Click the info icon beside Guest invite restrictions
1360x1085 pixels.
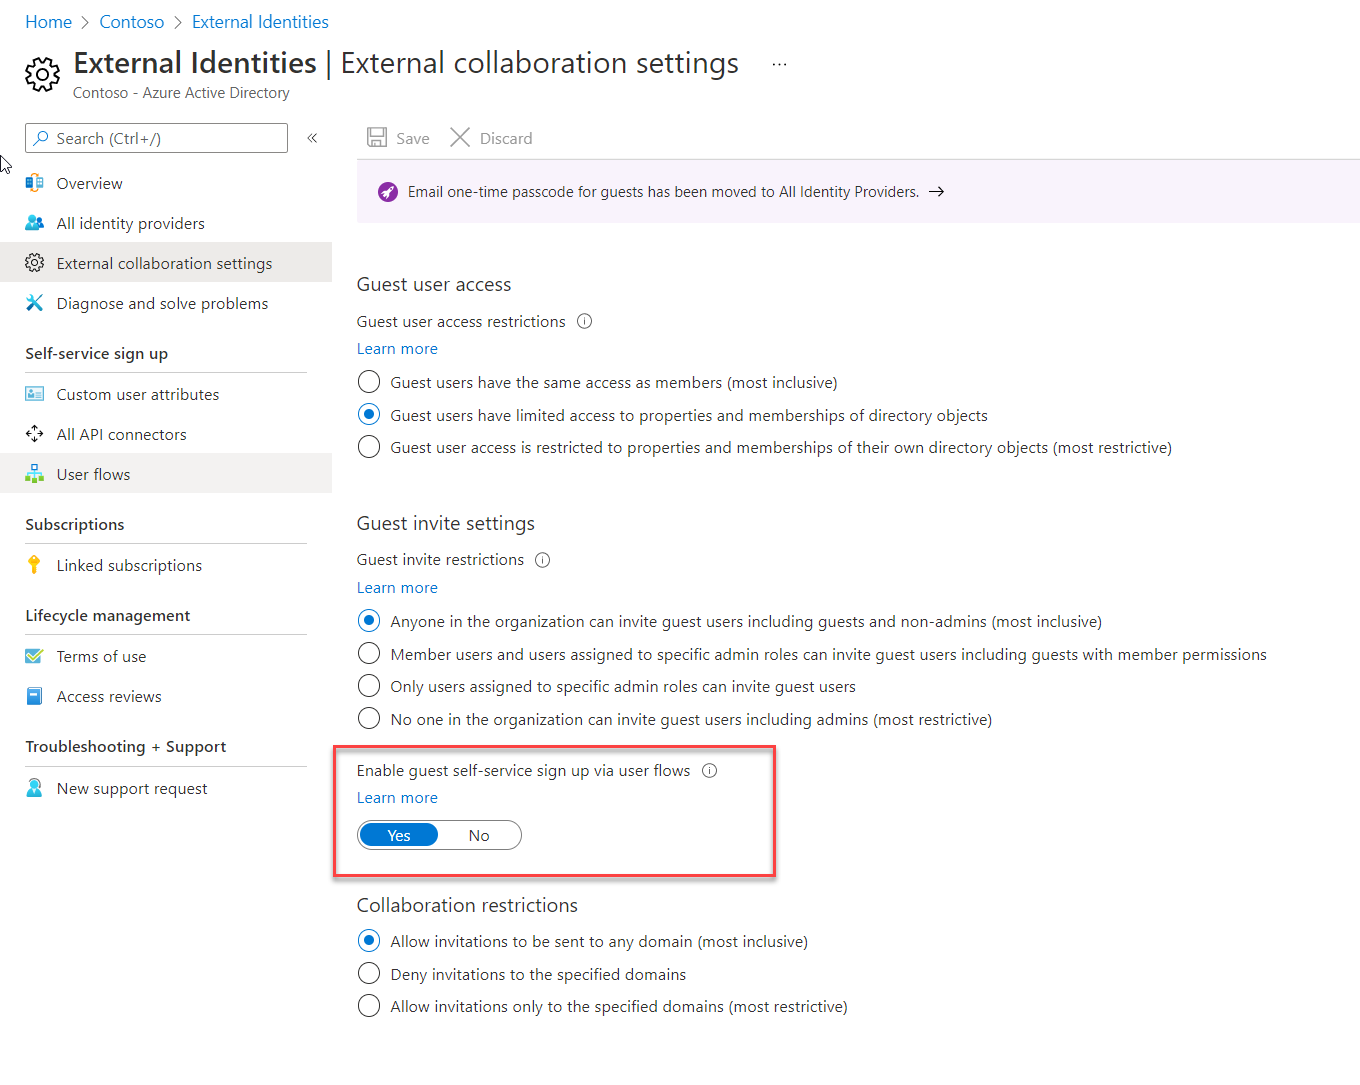click(543, 560)
